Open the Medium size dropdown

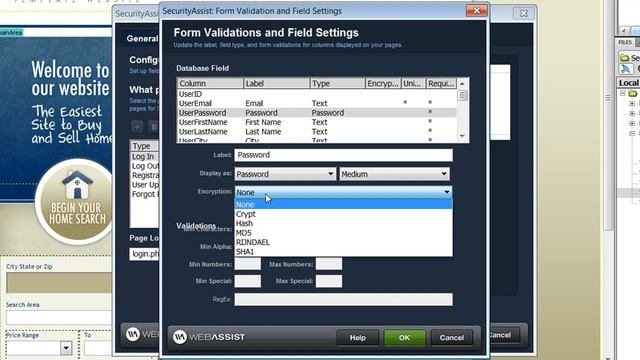tap(394, 174)
